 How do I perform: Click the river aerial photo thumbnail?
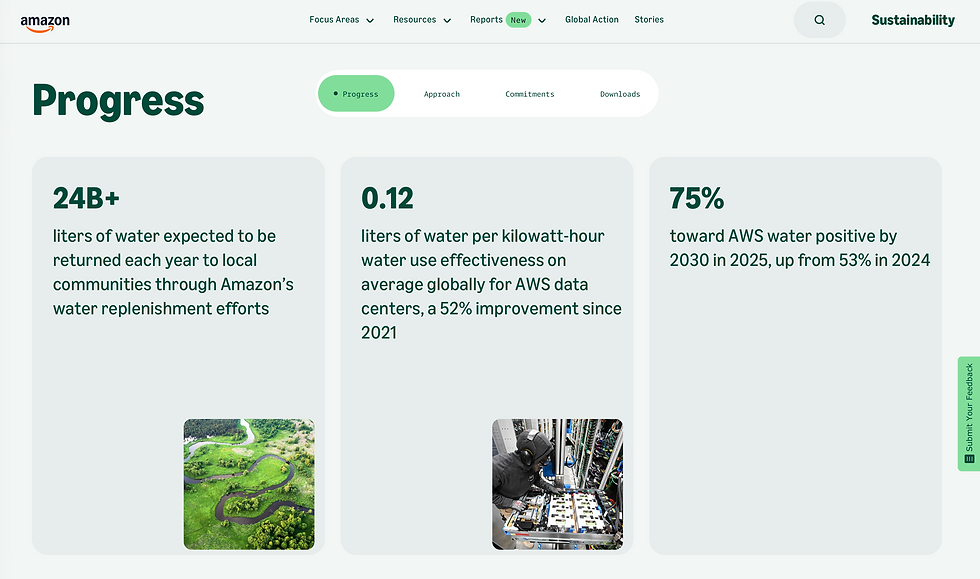(x=249, y=485)
